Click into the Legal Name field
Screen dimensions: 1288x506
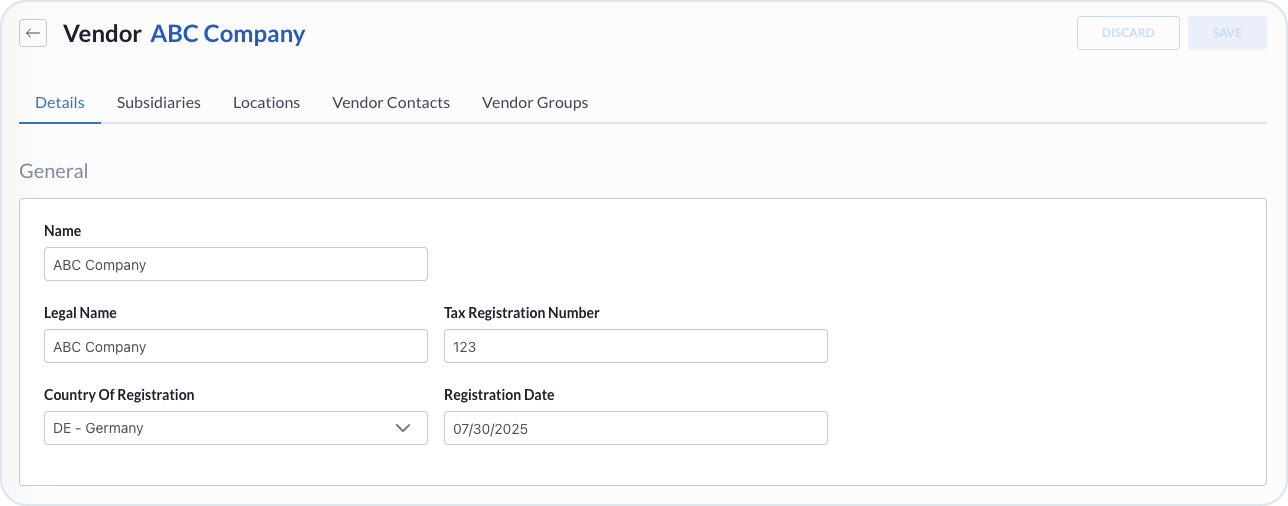(236, 347)
